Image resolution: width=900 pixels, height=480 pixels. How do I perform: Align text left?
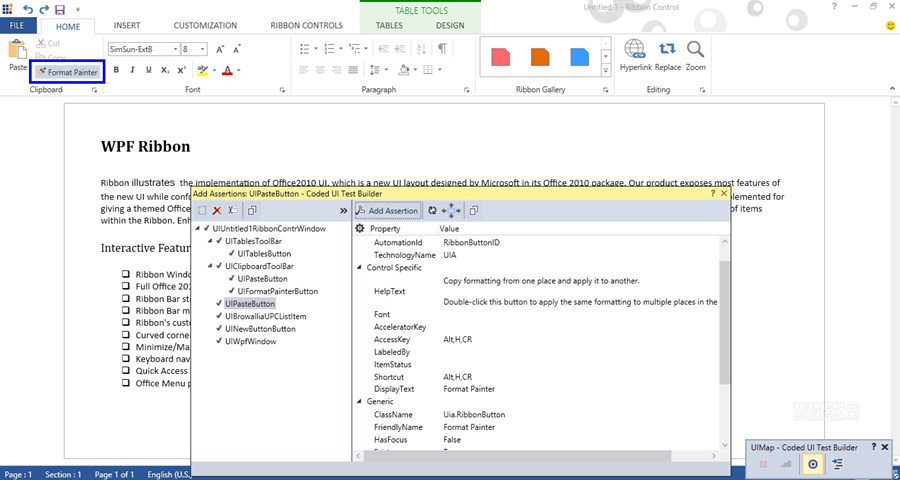[x=304, y=70]
